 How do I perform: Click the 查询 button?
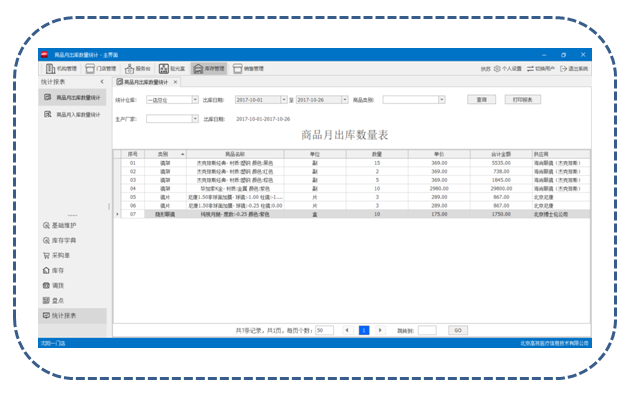(482, 100)
